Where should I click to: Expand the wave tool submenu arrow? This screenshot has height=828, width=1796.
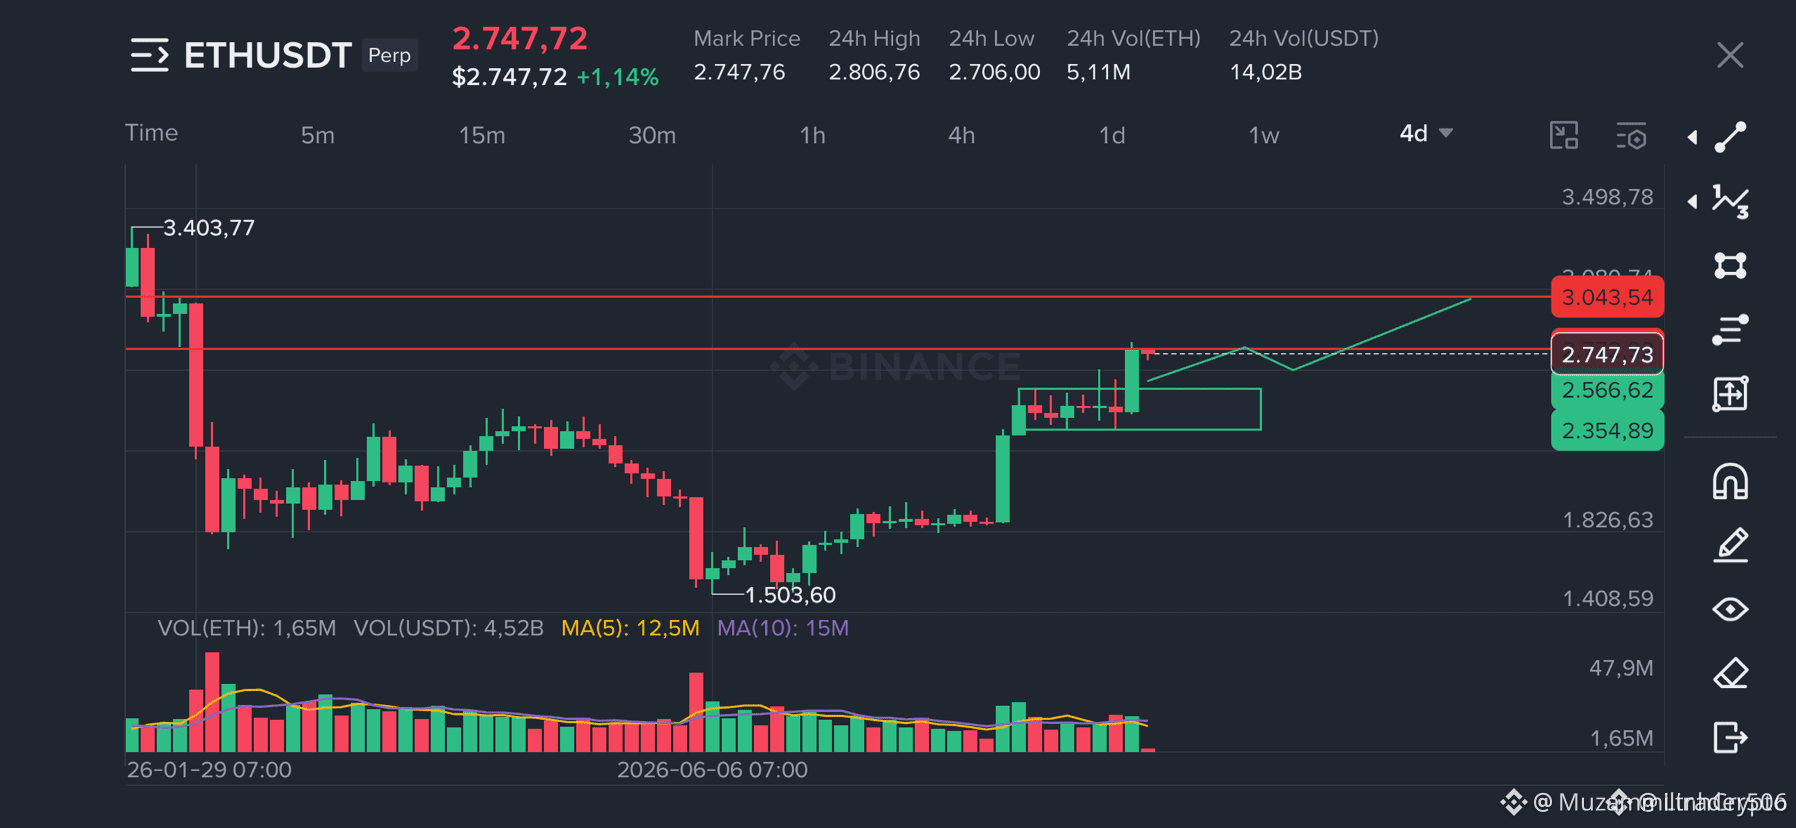tap(1692, 201)
